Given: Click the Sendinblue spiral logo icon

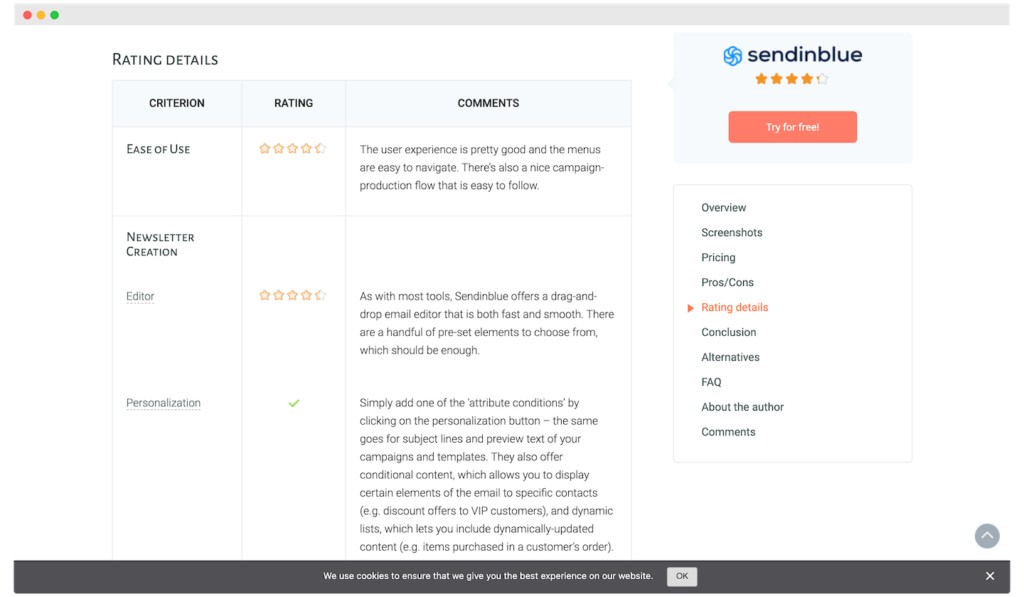Looking at the screenshot, I should [733, 55].
